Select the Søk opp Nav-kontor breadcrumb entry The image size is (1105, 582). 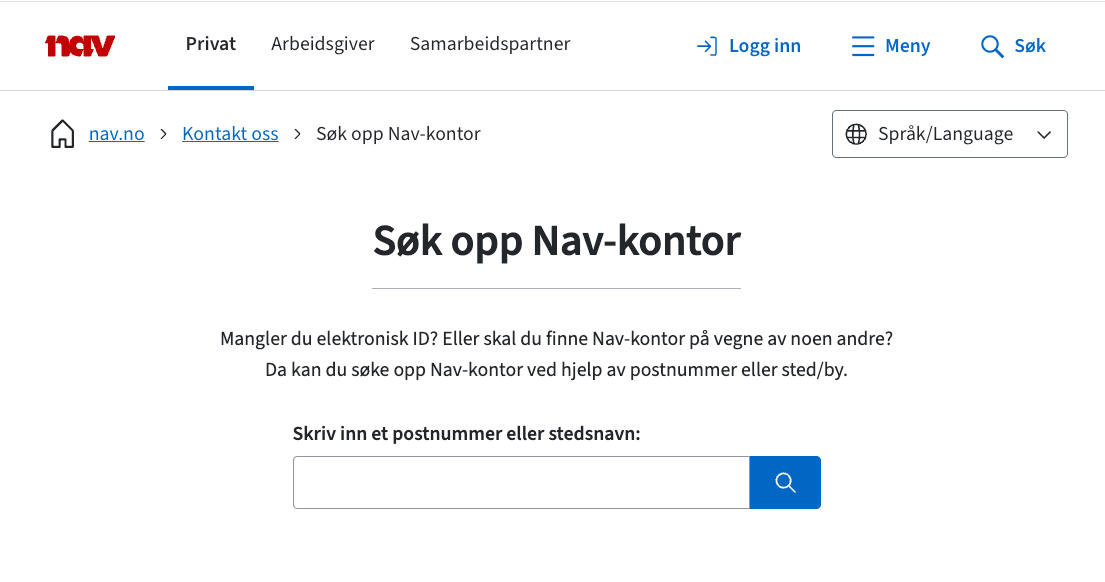point(398,133)
